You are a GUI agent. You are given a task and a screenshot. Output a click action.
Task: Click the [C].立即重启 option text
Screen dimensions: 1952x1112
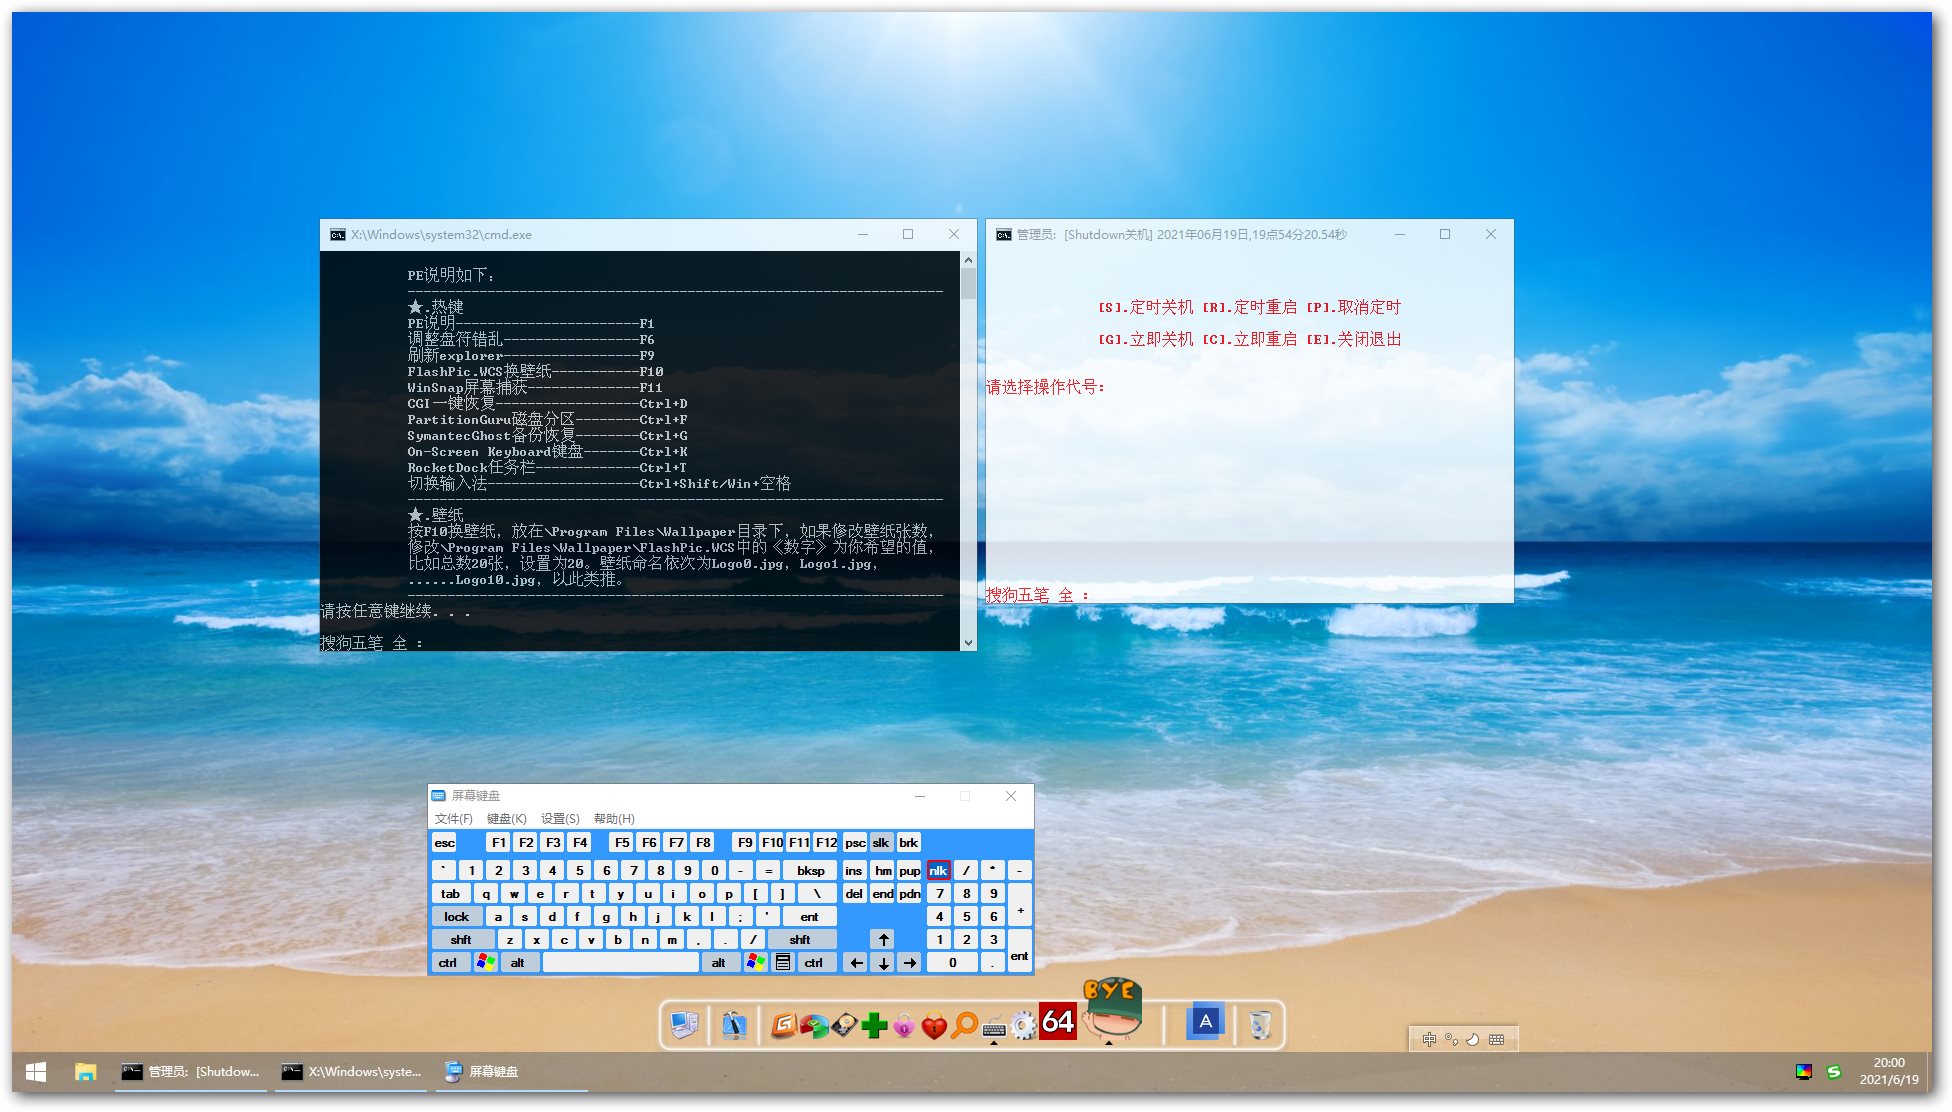pos(1250,339)
